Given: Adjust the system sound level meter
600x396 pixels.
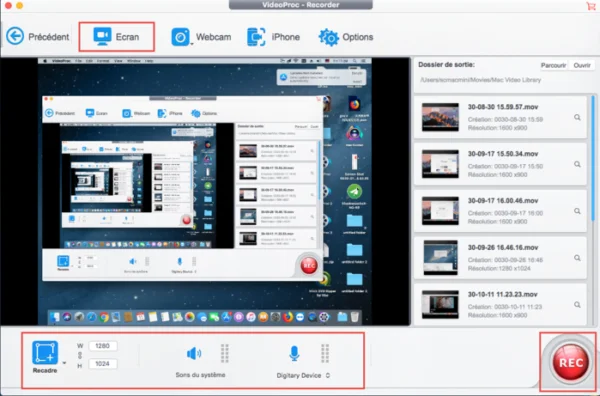Looking at the screenshot, I should tap(225, 353).
